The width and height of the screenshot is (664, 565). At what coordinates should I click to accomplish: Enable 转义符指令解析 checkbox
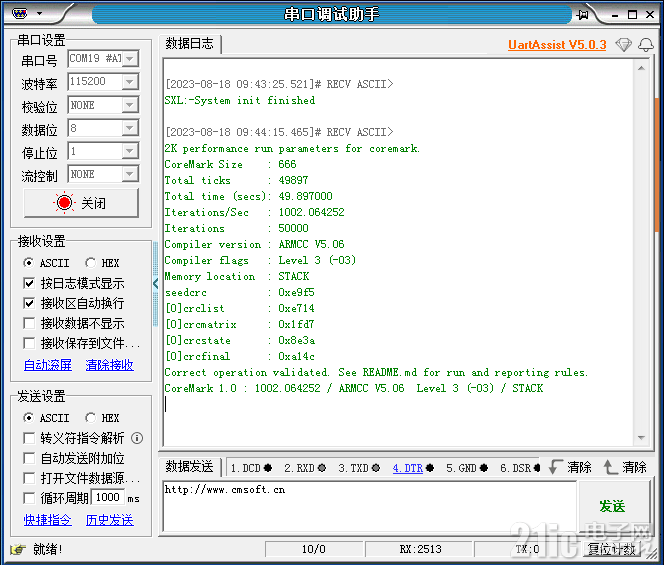[29, 438]
